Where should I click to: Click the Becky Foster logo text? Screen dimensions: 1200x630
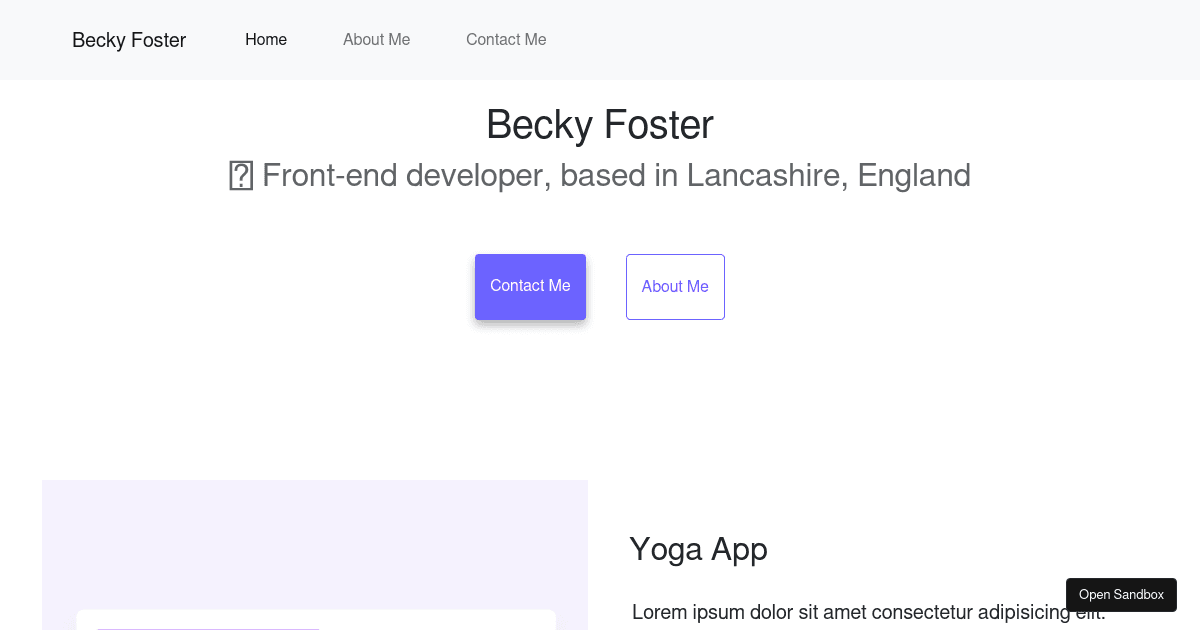point(128,40)
